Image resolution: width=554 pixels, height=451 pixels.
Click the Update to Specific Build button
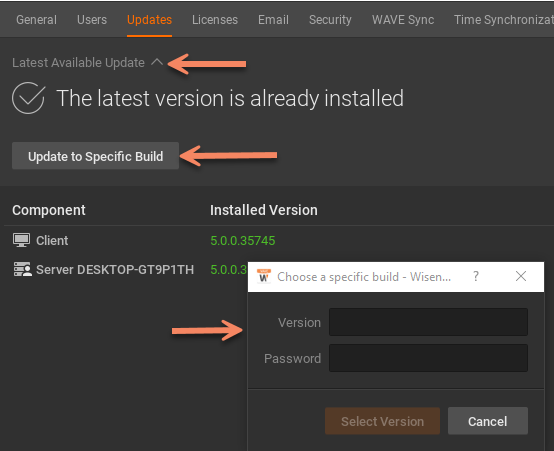[95, 156]
